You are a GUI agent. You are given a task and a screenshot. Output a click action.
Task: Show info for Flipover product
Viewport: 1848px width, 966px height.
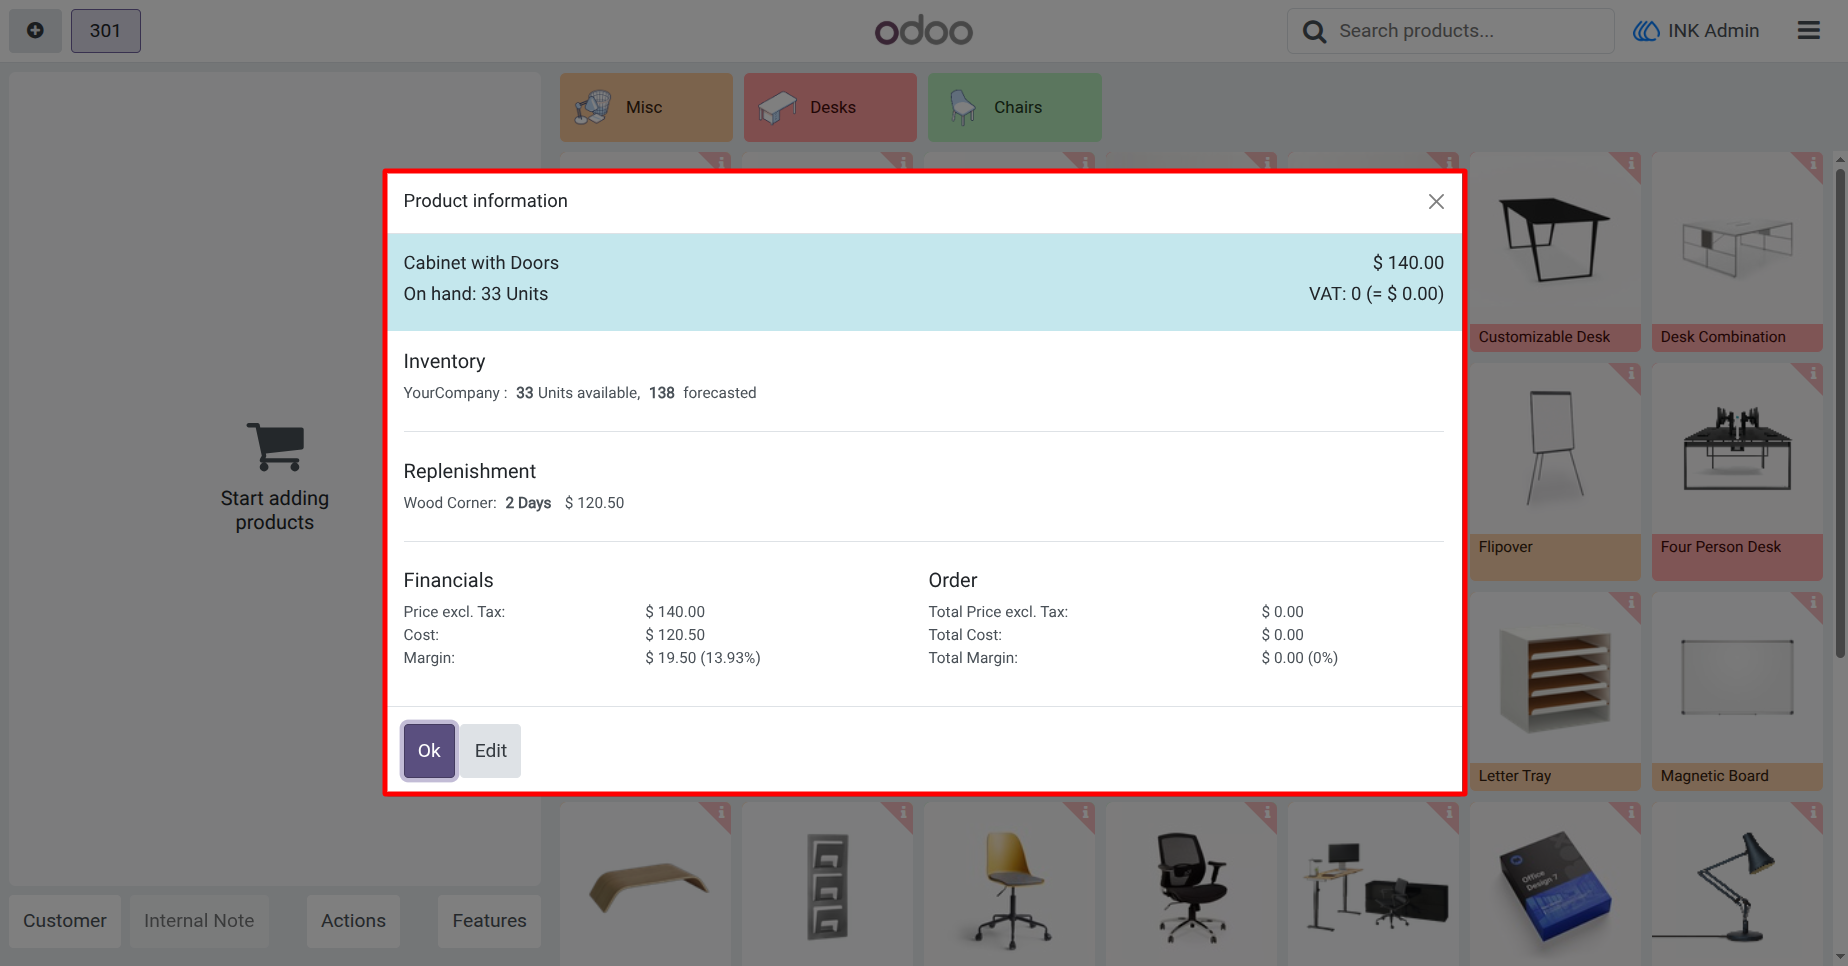click(1630, 374)
